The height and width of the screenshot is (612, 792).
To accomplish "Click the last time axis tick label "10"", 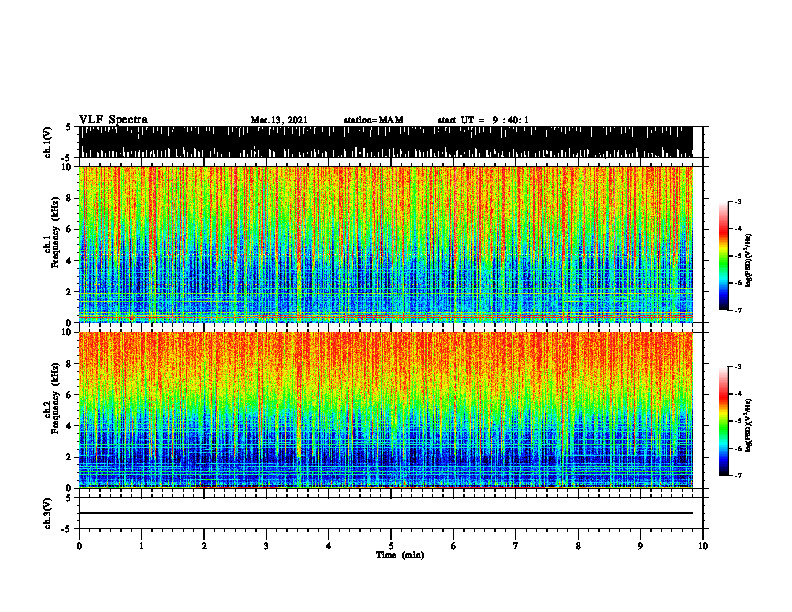I will [x=703, y=546].
